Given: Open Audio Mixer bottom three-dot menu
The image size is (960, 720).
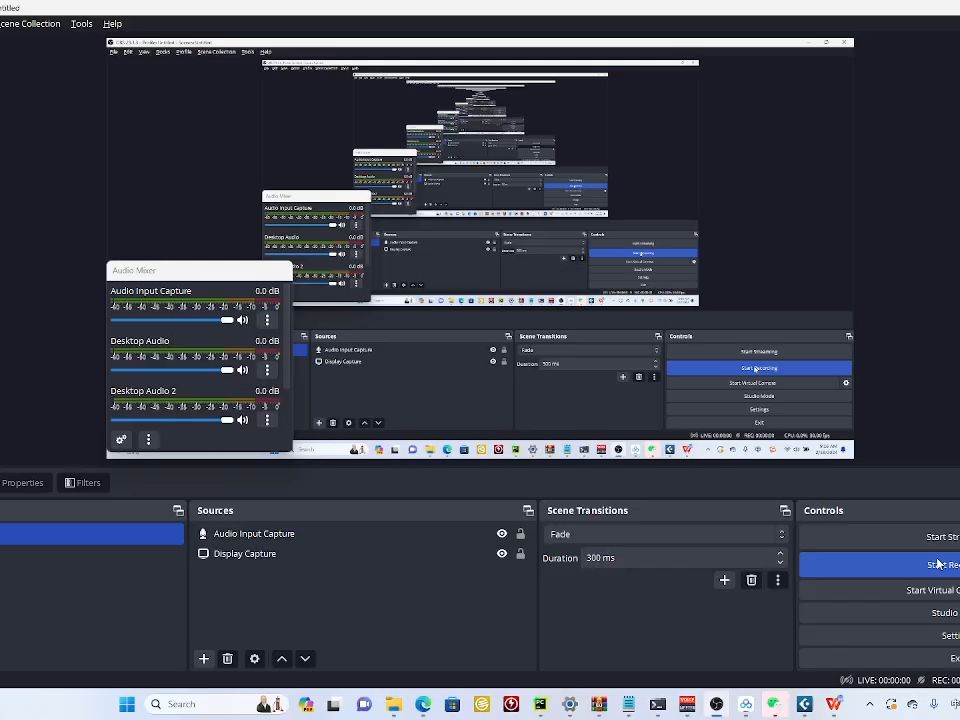Looking at the screenshot, I should pos(148,440).
